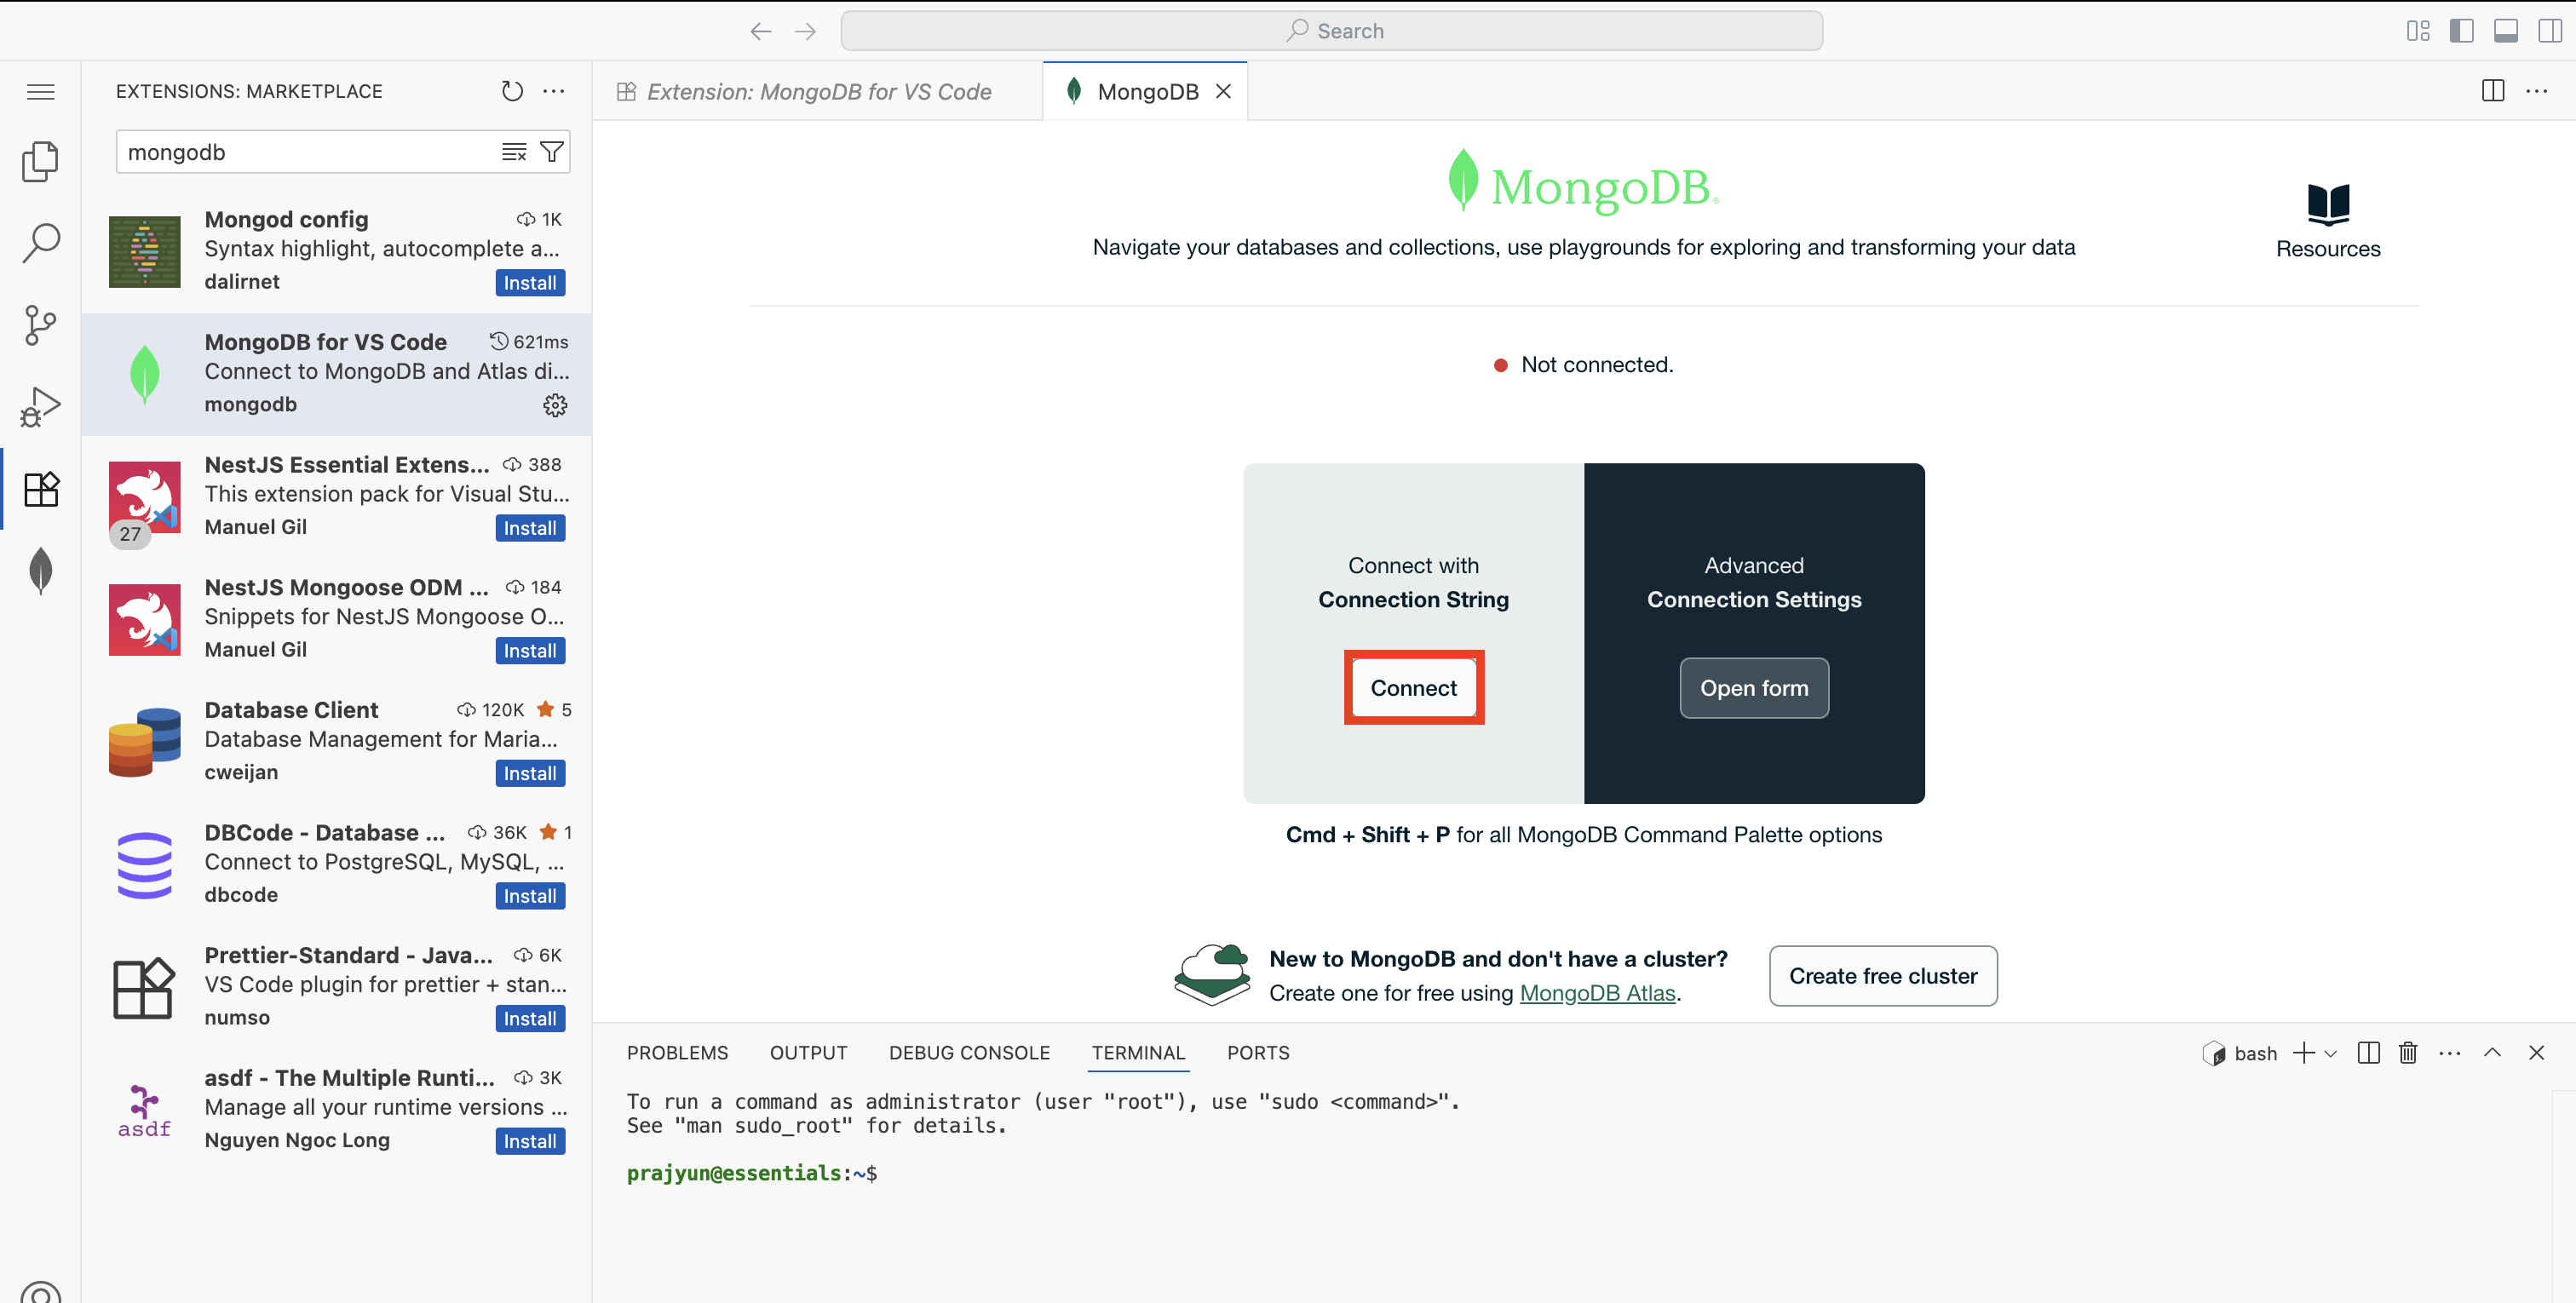Install the Prettier-Standard extension
The height and width of the screenshot is (1303, 2576).
pyautogui.click(x=530, y=1019)
